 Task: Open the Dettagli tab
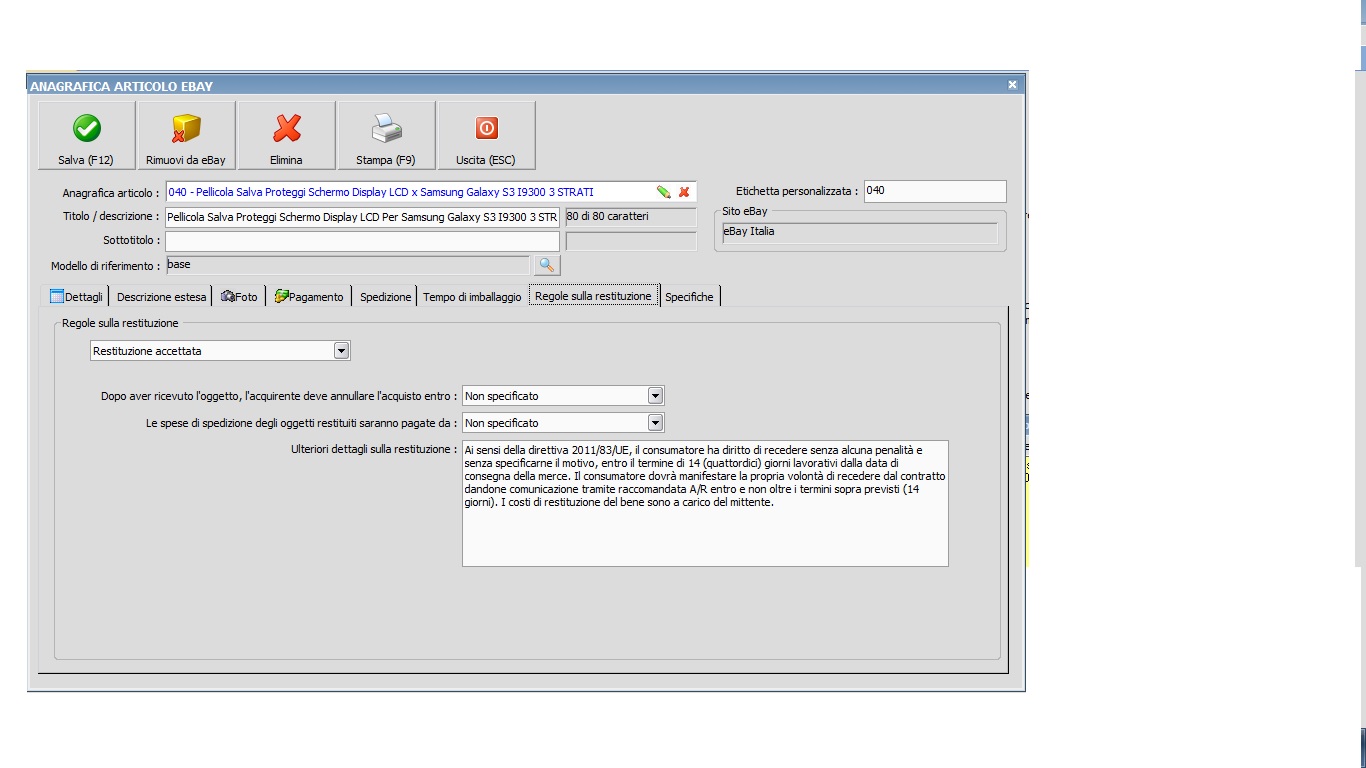[77, 296]
